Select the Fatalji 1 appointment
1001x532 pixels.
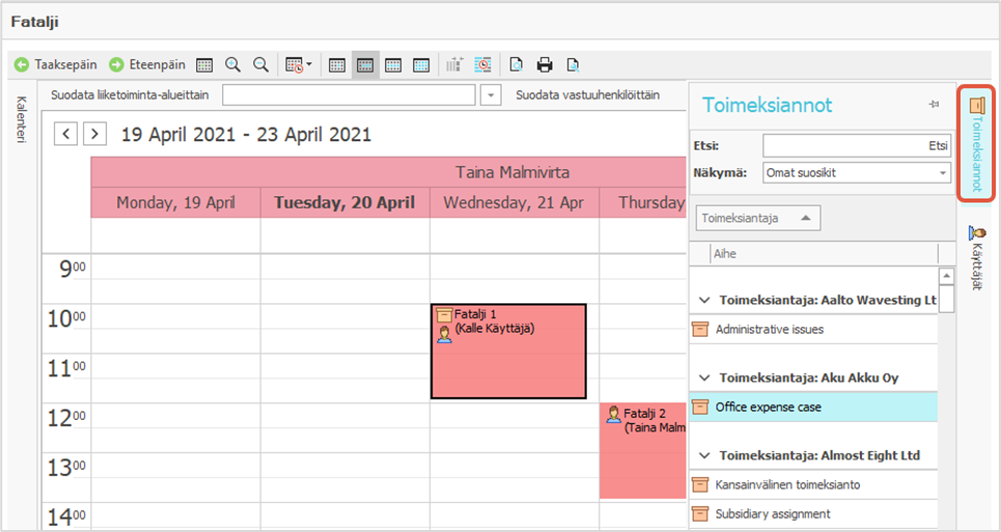508,351
